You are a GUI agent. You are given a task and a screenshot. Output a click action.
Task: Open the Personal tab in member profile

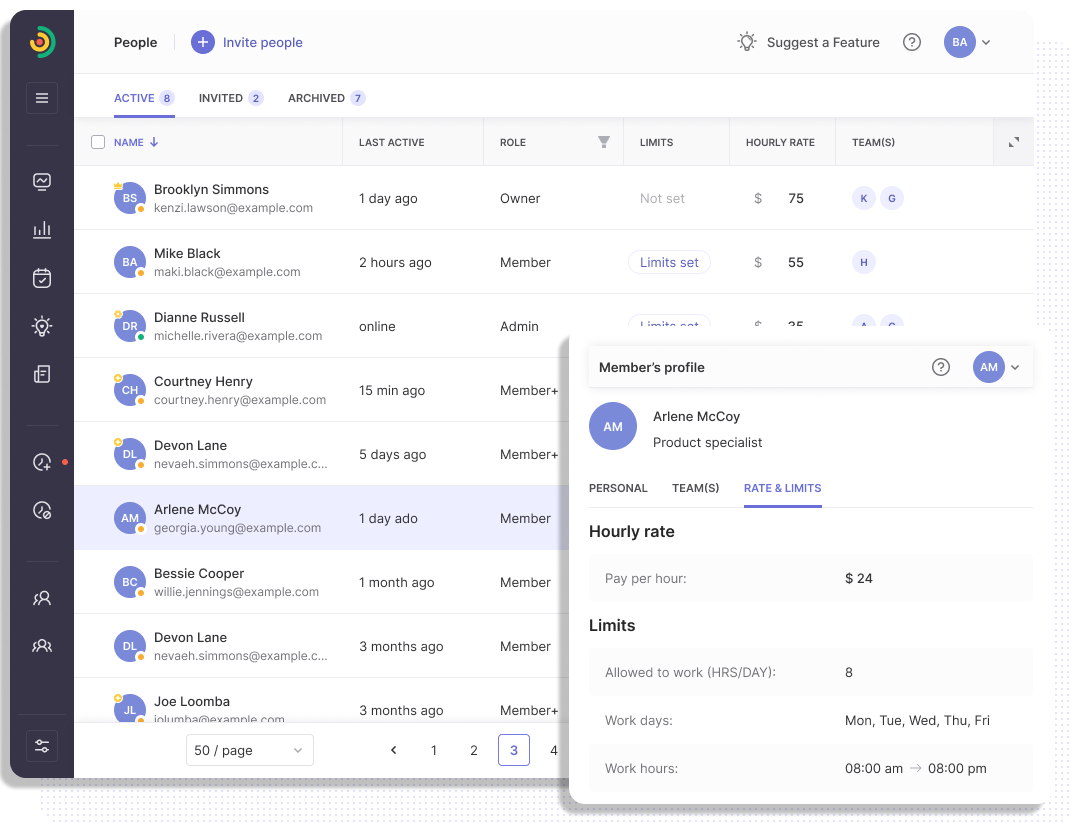(618, 488)
